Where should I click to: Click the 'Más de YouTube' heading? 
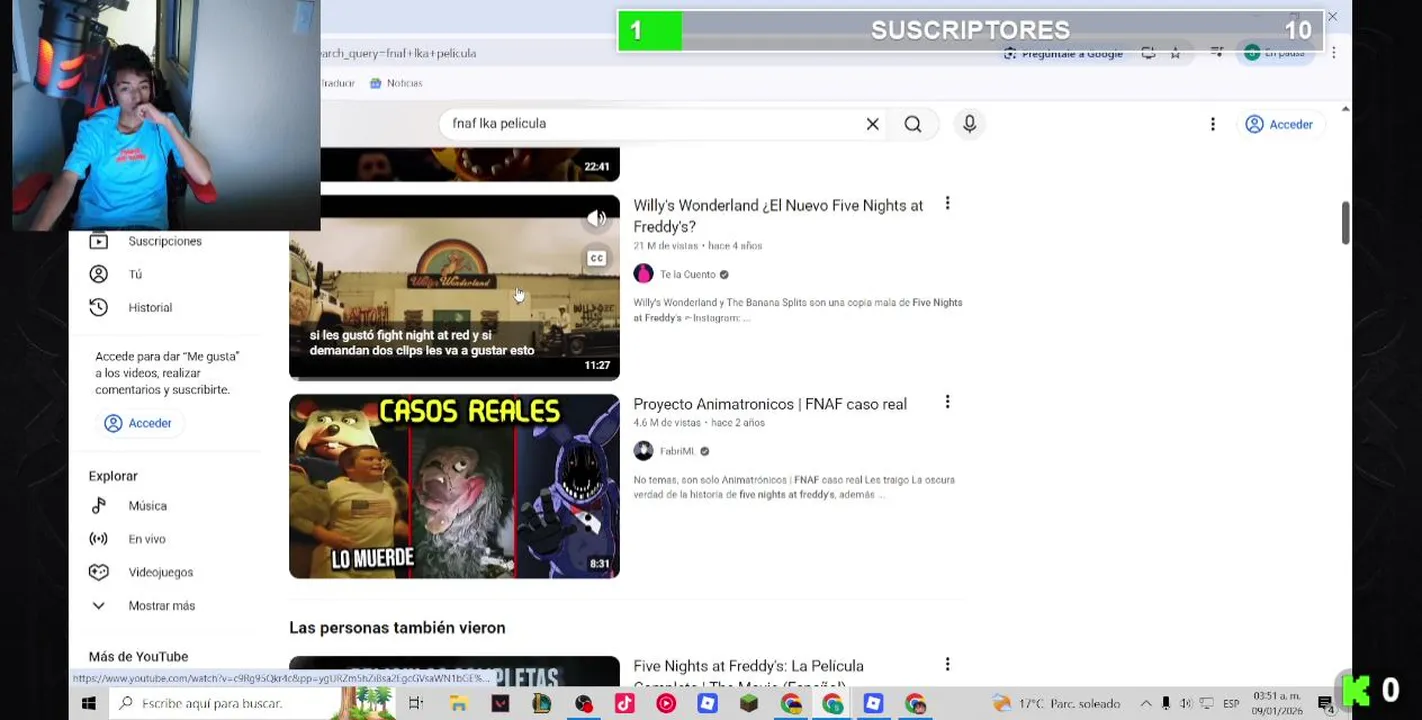coord(138,657)
